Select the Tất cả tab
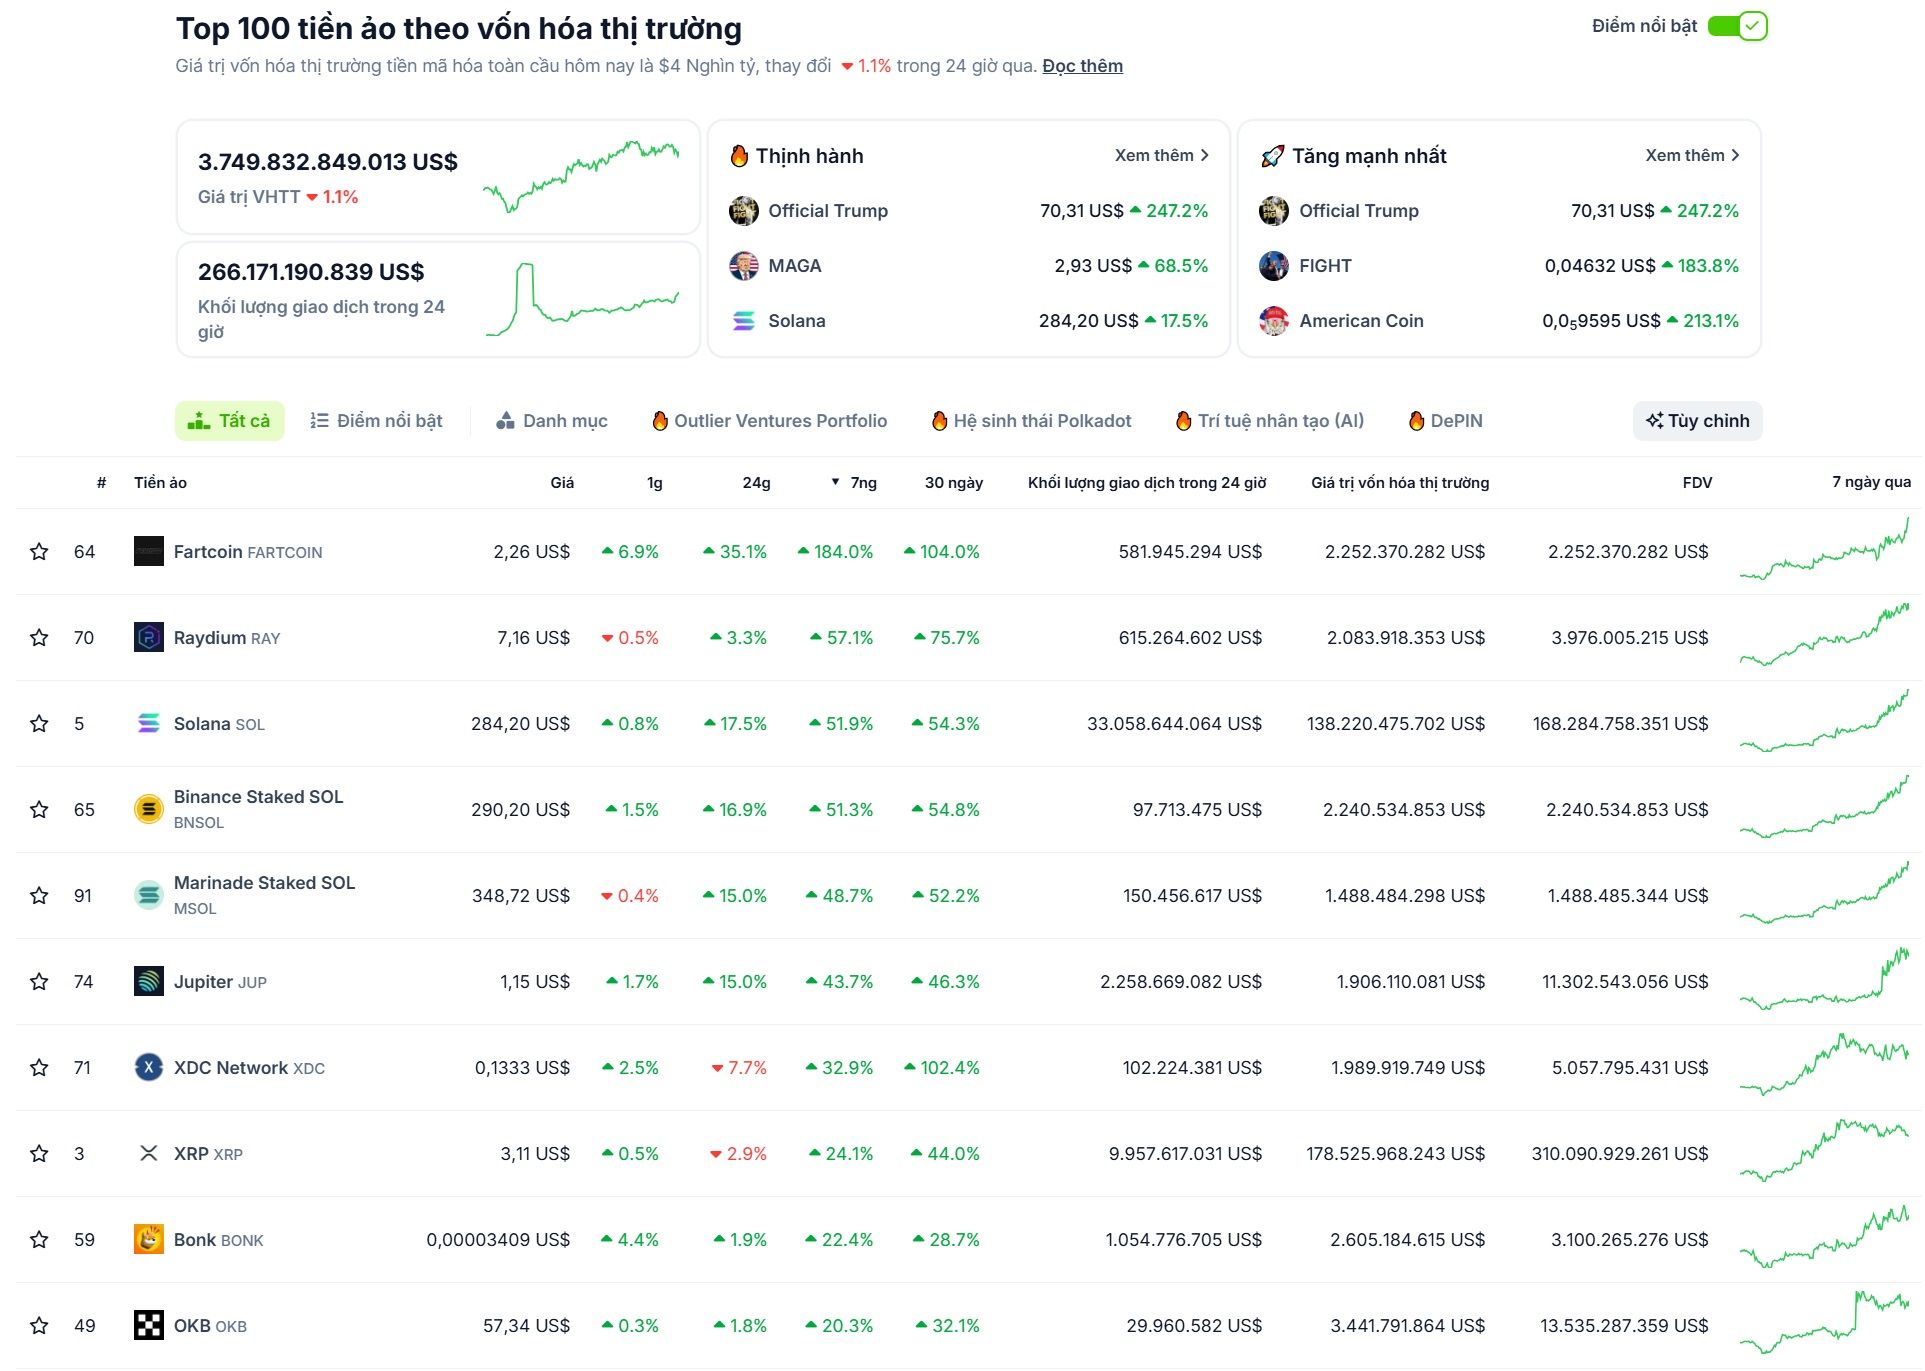 coord(230,421)
